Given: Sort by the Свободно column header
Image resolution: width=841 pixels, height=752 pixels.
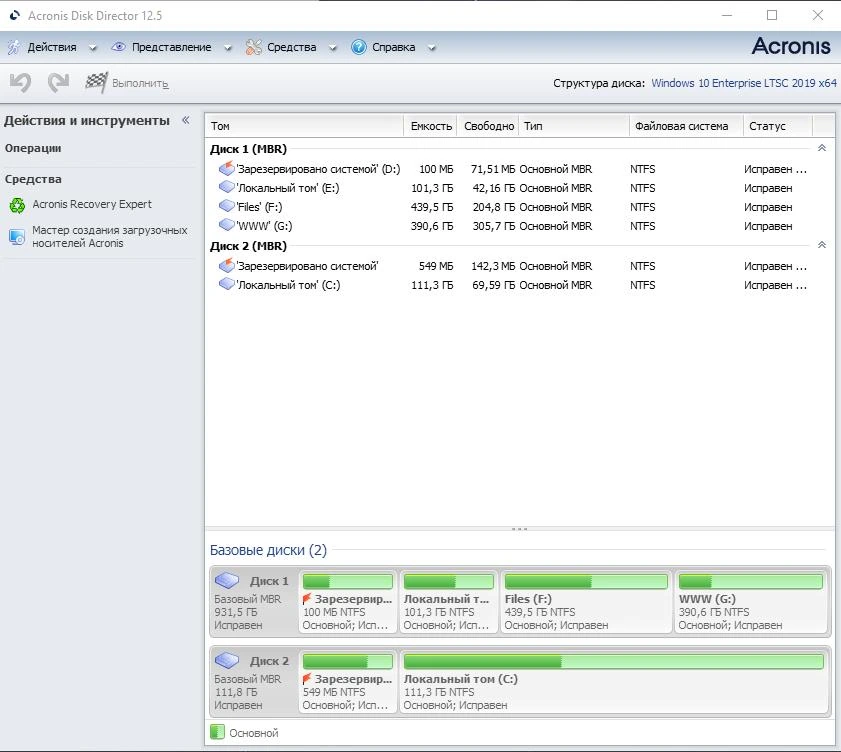Looking at the screenshot, I should point(488,126).
